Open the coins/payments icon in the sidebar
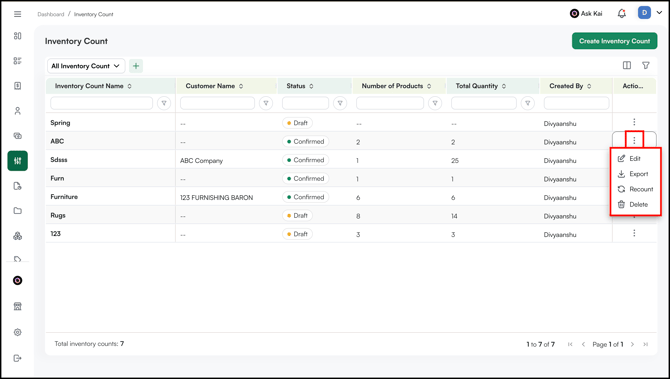 click(18, 136)
